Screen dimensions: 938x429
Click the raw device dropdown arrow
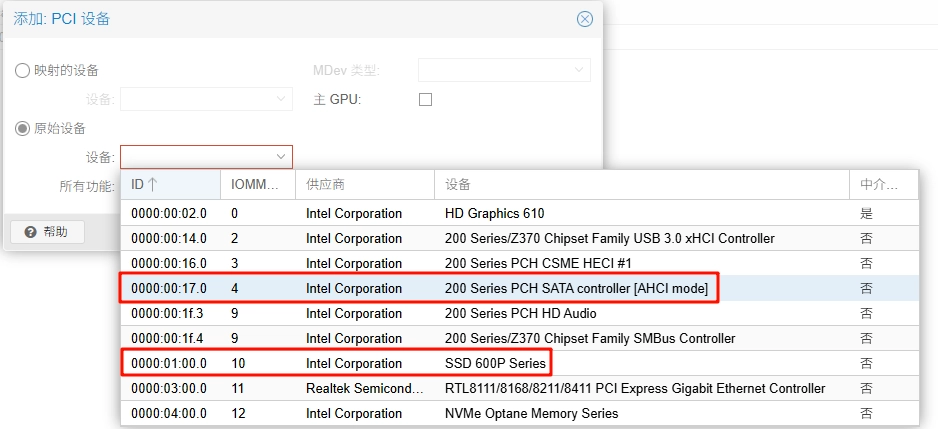281,157
